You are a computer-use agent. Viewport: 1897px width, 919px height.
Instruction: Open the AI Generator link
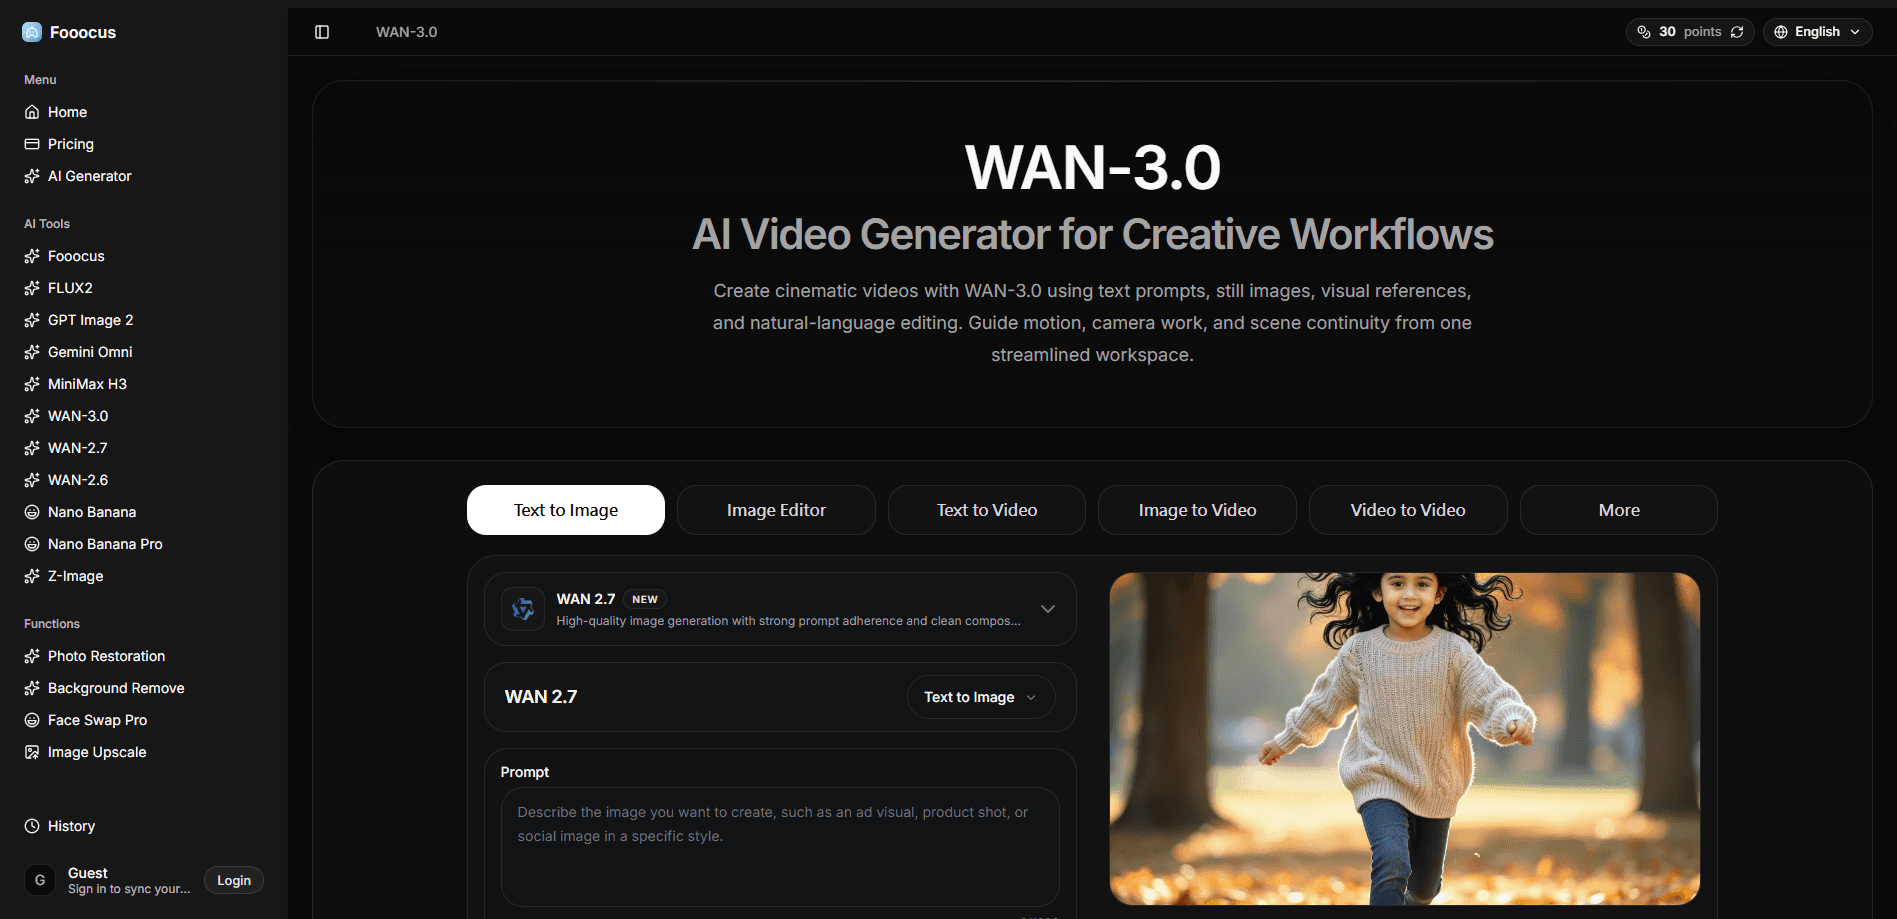(x=144, y=176)
